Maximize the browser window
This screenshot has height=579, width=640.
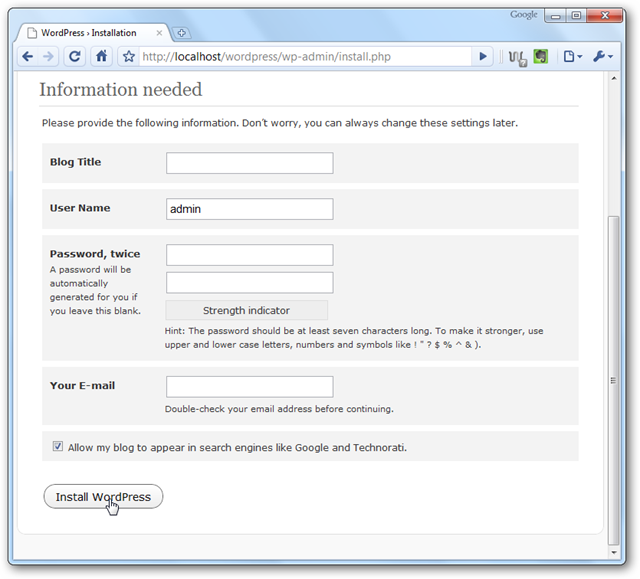(x=576, y=16)
